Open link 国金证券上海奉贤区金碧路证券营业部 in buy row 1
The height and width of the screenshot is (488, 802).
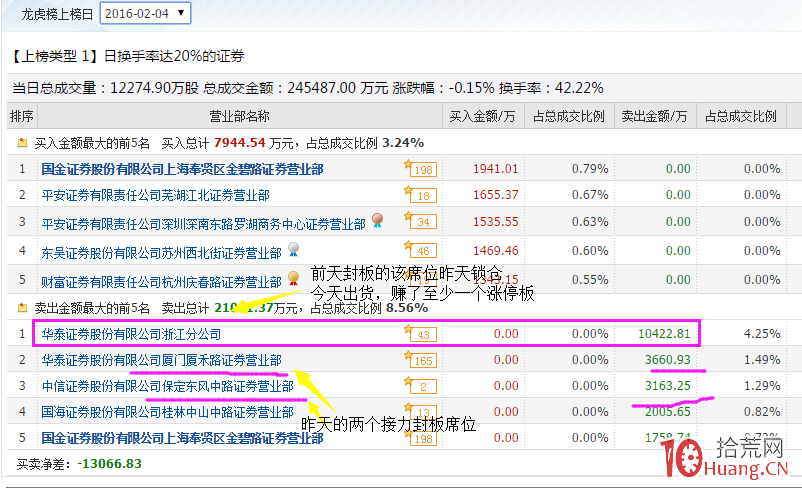coord(182,169)
